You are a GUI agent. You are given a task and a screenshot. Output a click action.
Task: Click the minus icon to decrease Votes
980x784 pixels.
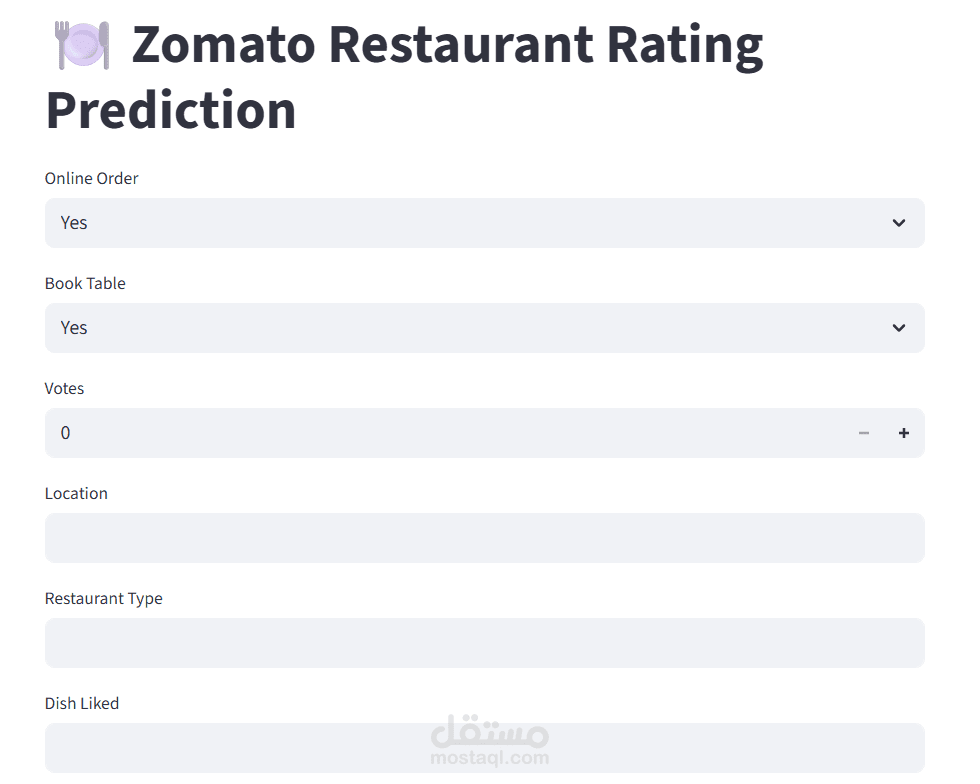[863, 433]
